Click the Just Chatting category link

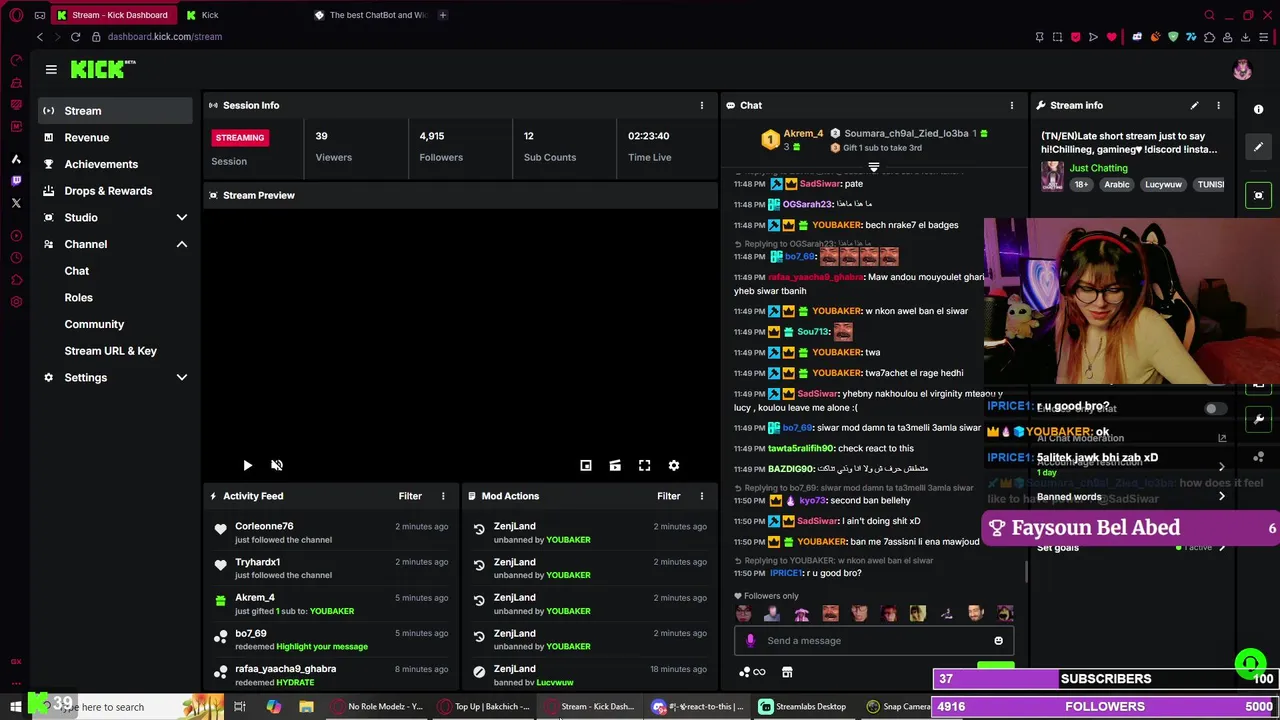(x=1098, y=168)
